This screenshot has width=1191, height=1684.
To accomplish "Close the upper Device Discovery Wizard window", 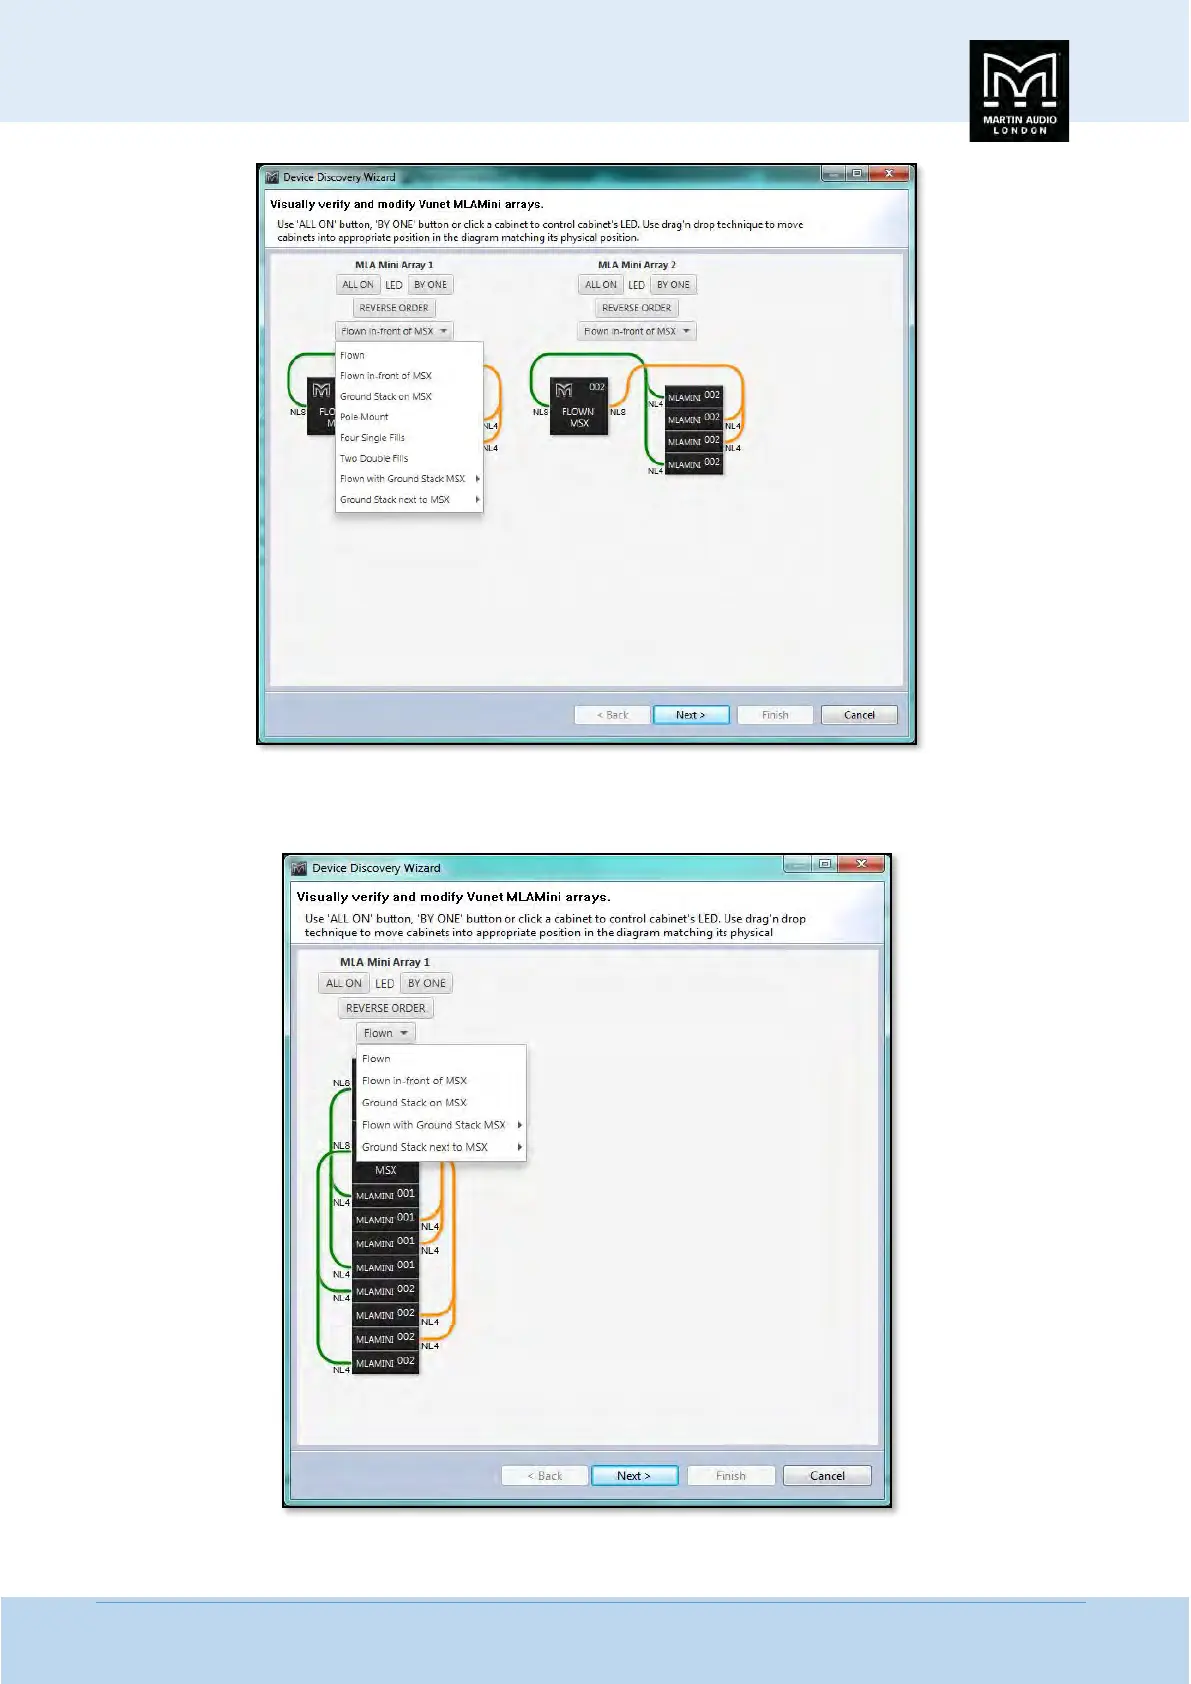I will [889, 174].
